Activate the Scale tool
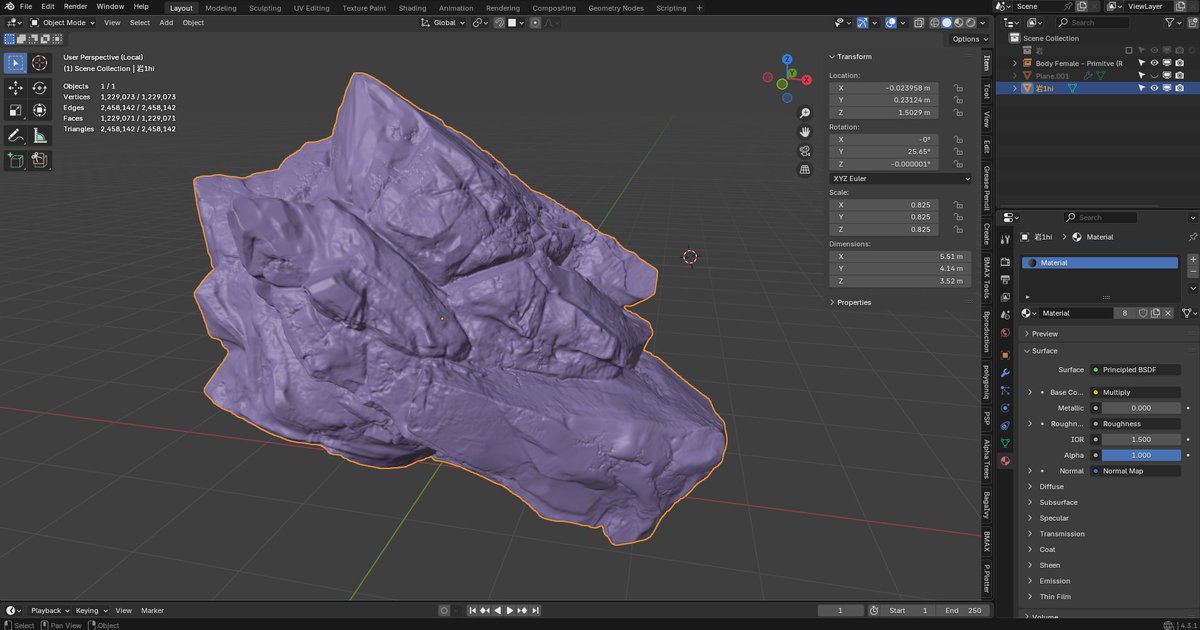Image resolution: width=1200 pixels, height=630 pixels. [15, 111]
